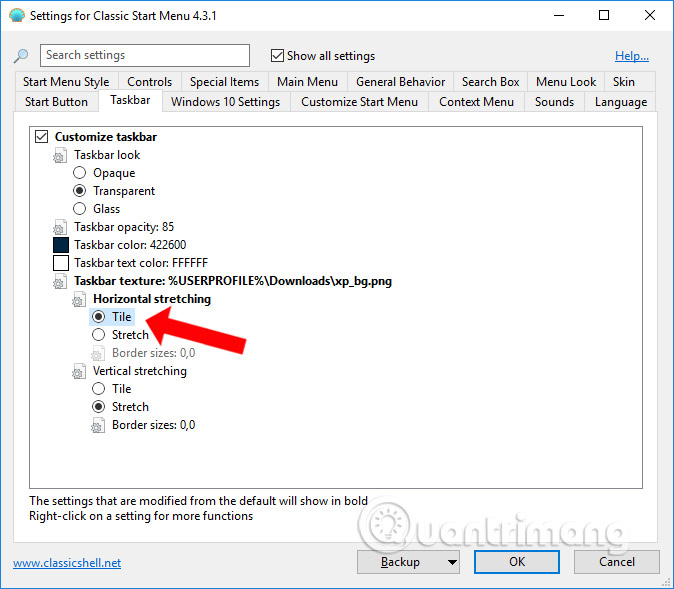Click the settings icon beside Taskbar look
This screenshot has width=674, height=589.
tap(60, 155)
